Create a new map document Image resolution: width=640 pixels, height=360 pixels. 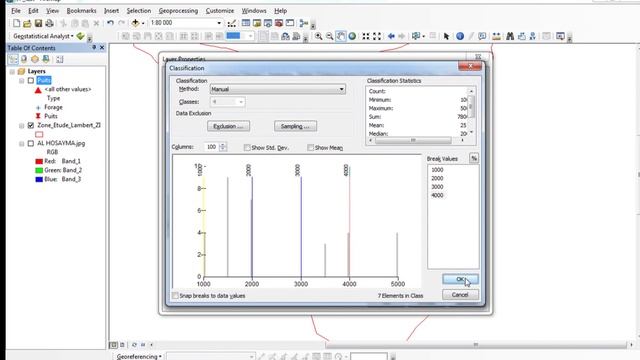pos(16,23)
